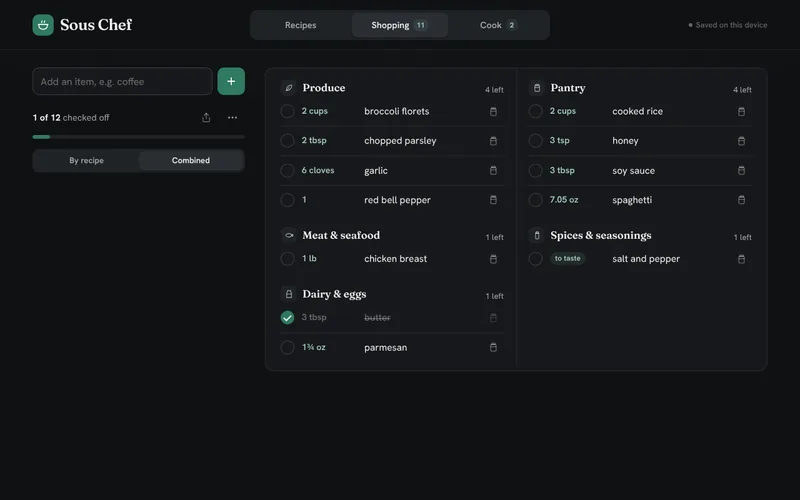Check off chicken breast

(x=287, y=259)
